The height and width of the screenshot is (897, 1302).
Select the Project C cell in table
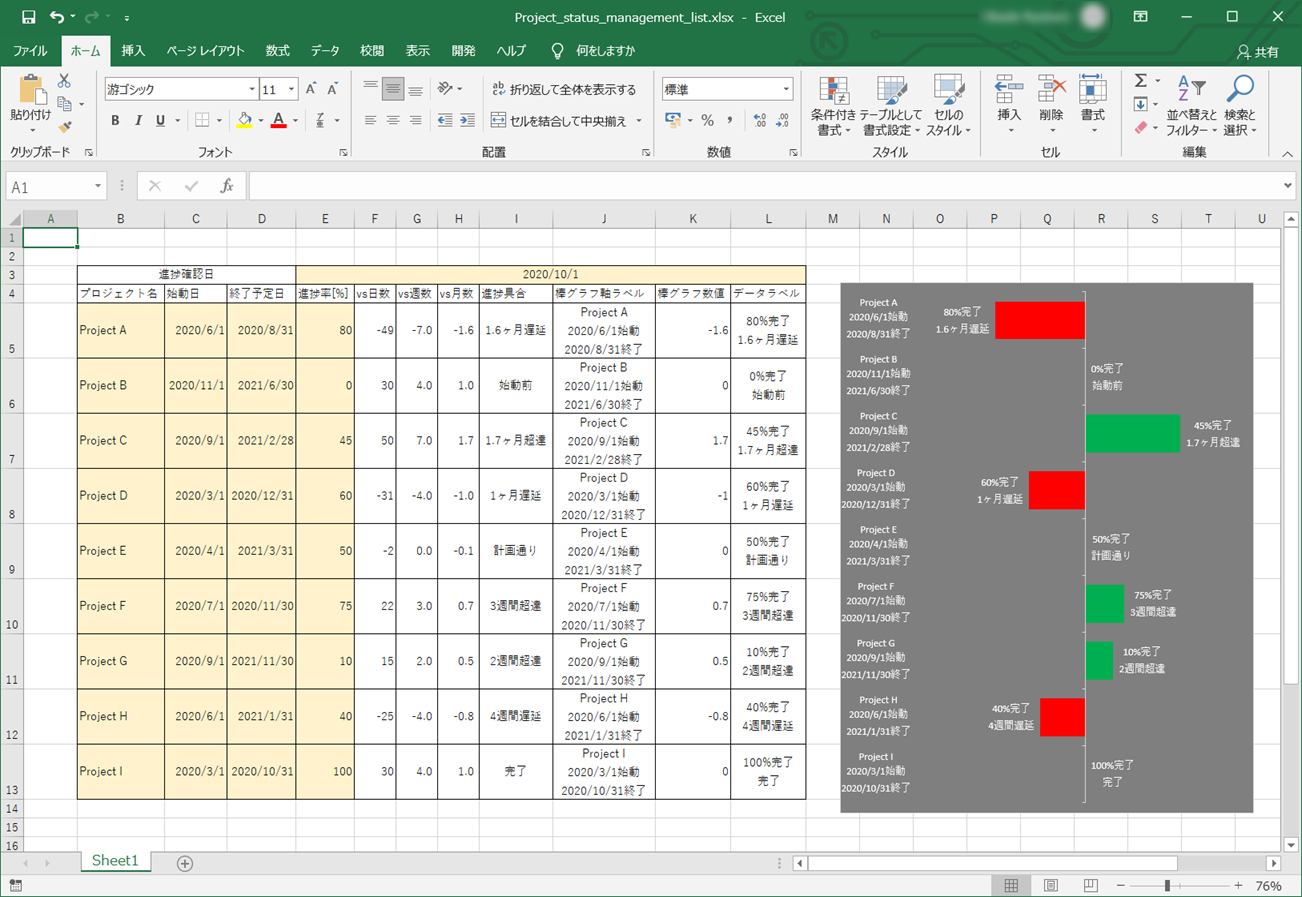pos(120,440)
